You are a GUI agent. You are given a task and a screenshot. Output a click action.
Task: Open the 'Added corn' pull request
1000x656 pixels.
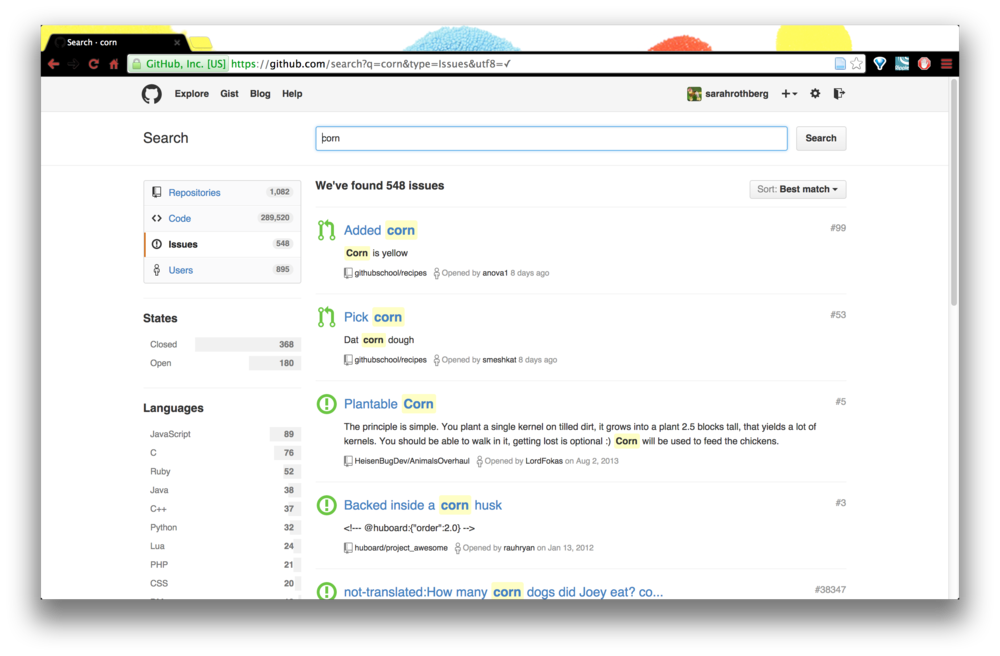379,230
